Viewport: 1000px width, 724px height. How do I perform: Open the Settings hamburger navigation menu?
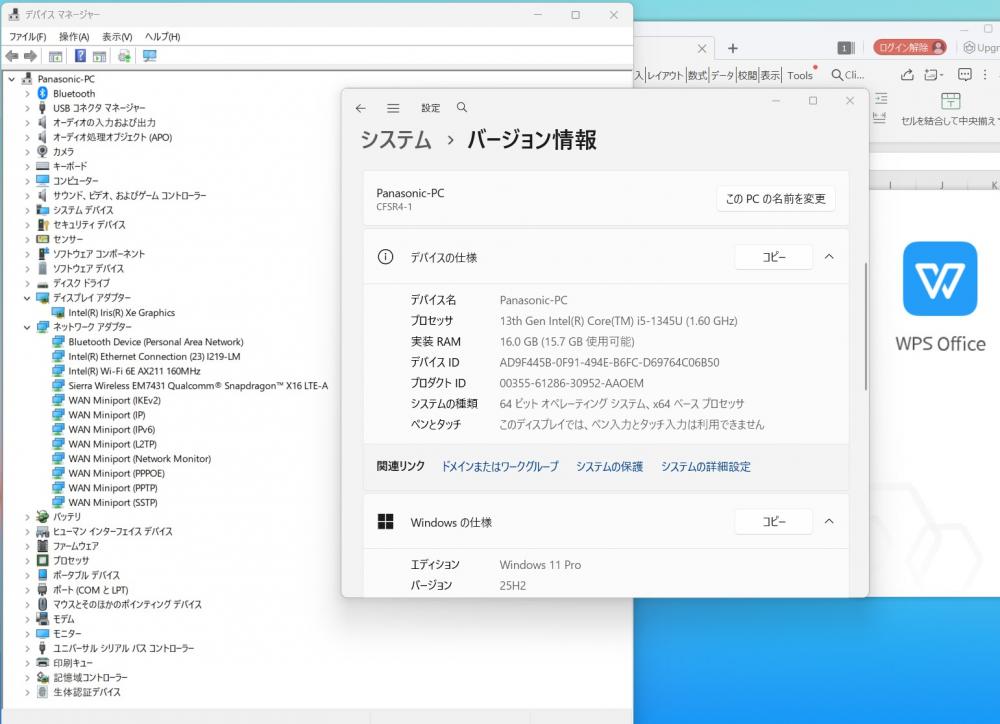(x=393, y=108)
